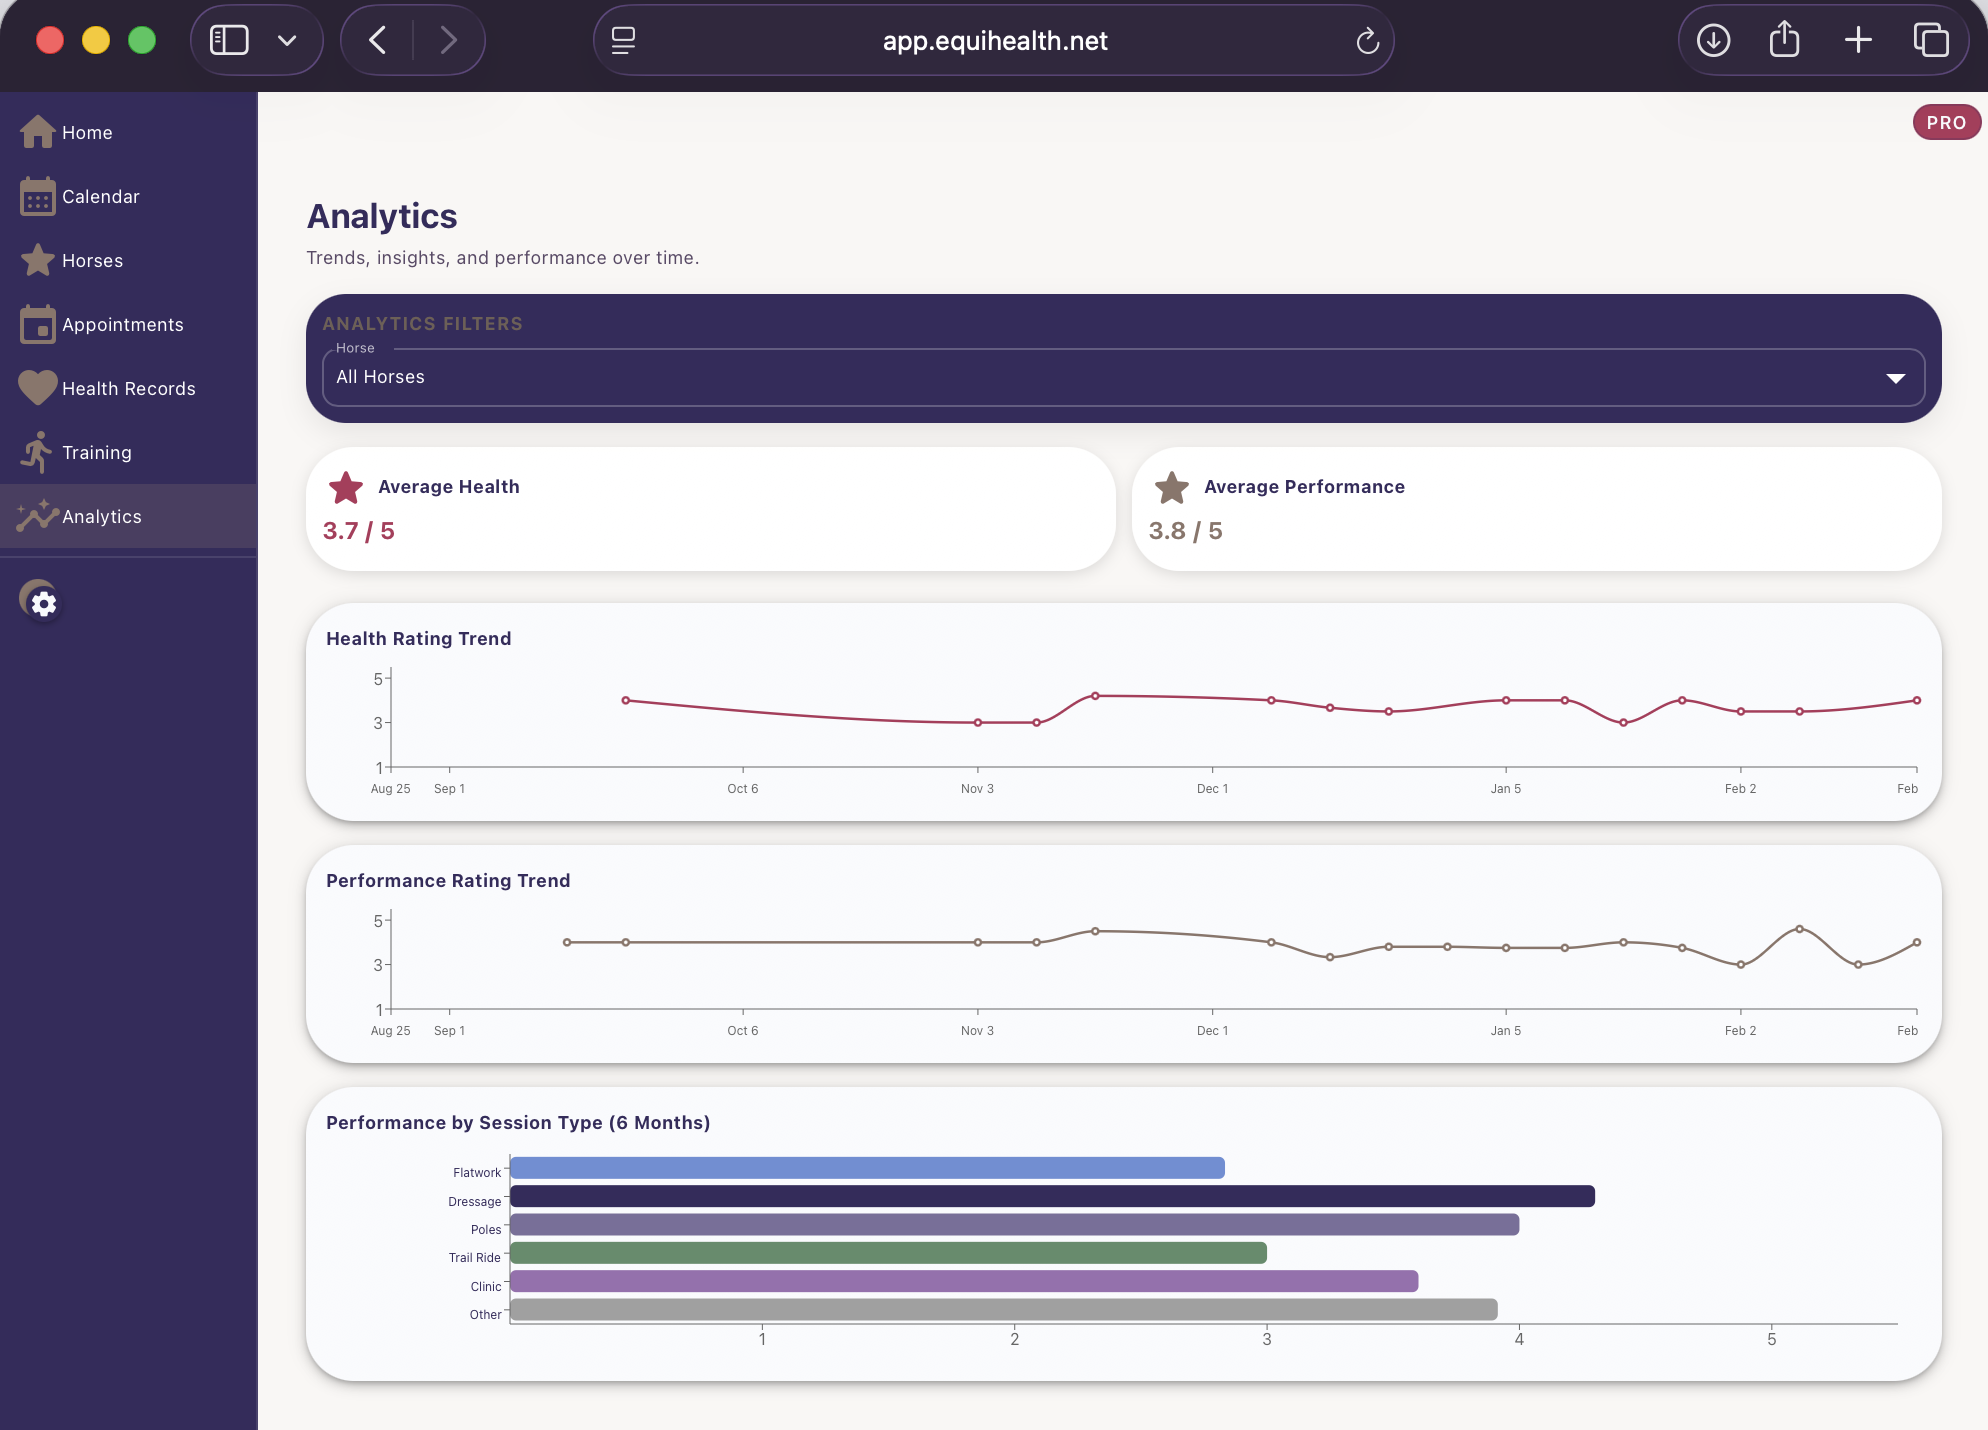Select the Health Records menu label
The width and height of the screenshot is (1988, 1430).
pyautogui.click(x=128, y=389)
